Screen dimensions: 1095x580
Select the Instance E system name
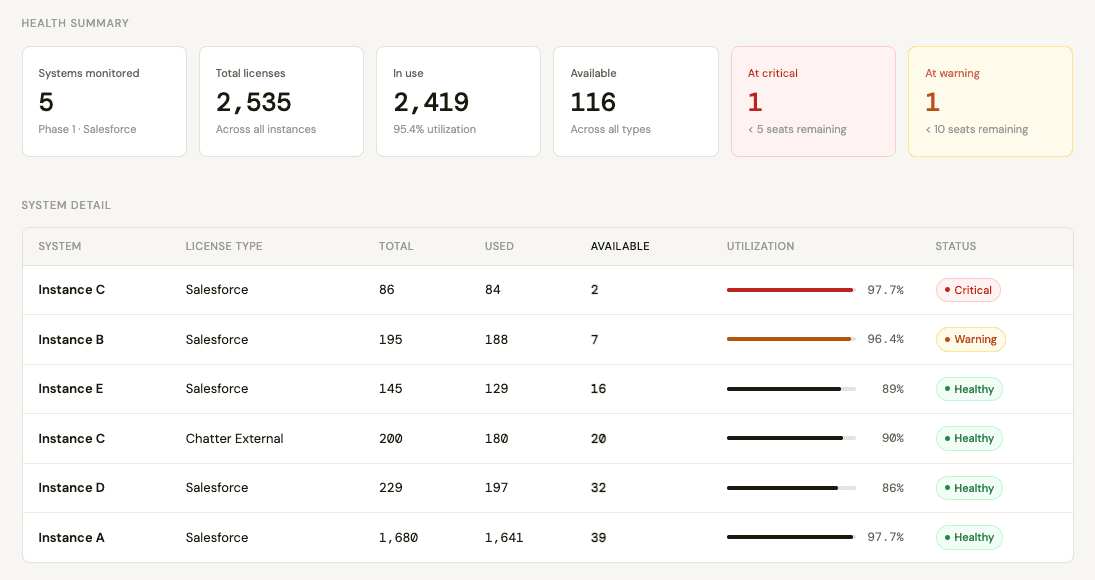click(71, 389)
